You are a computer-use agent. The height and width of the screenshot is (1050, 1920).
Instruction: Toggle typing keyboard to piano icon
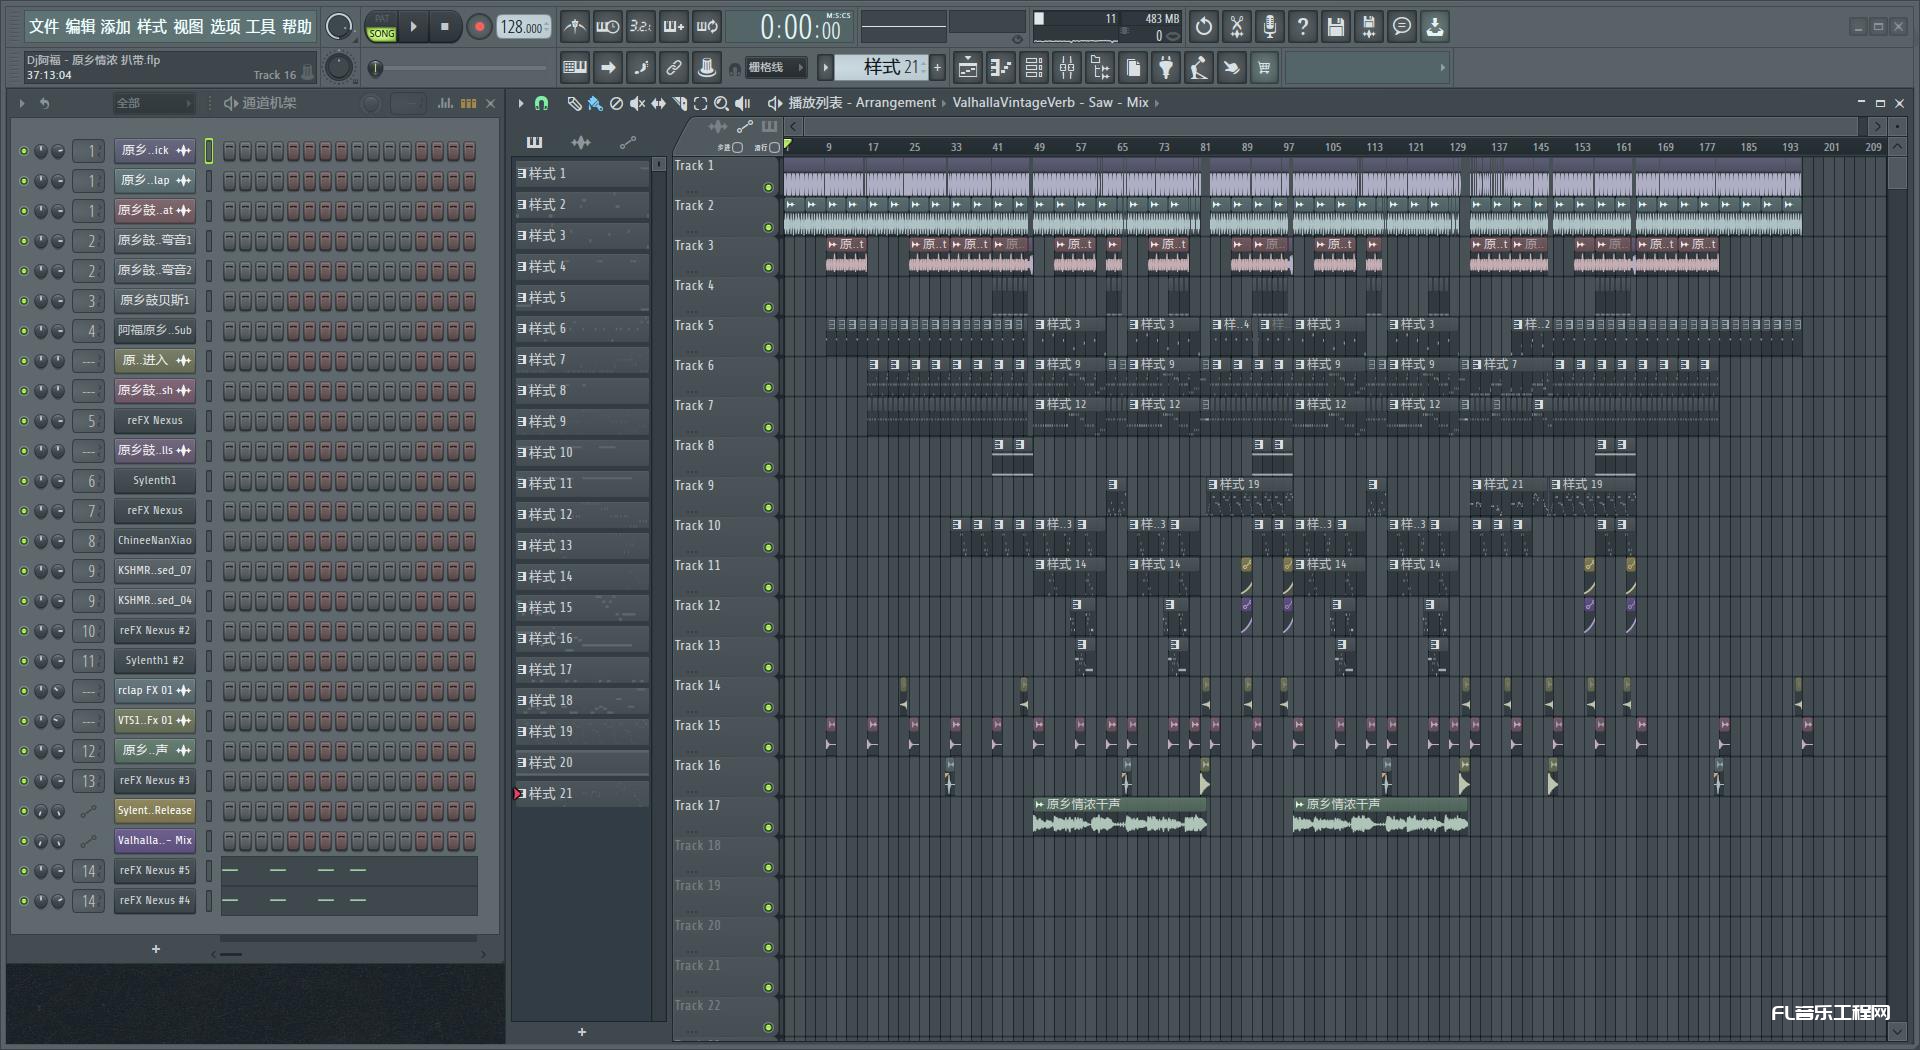575,68
